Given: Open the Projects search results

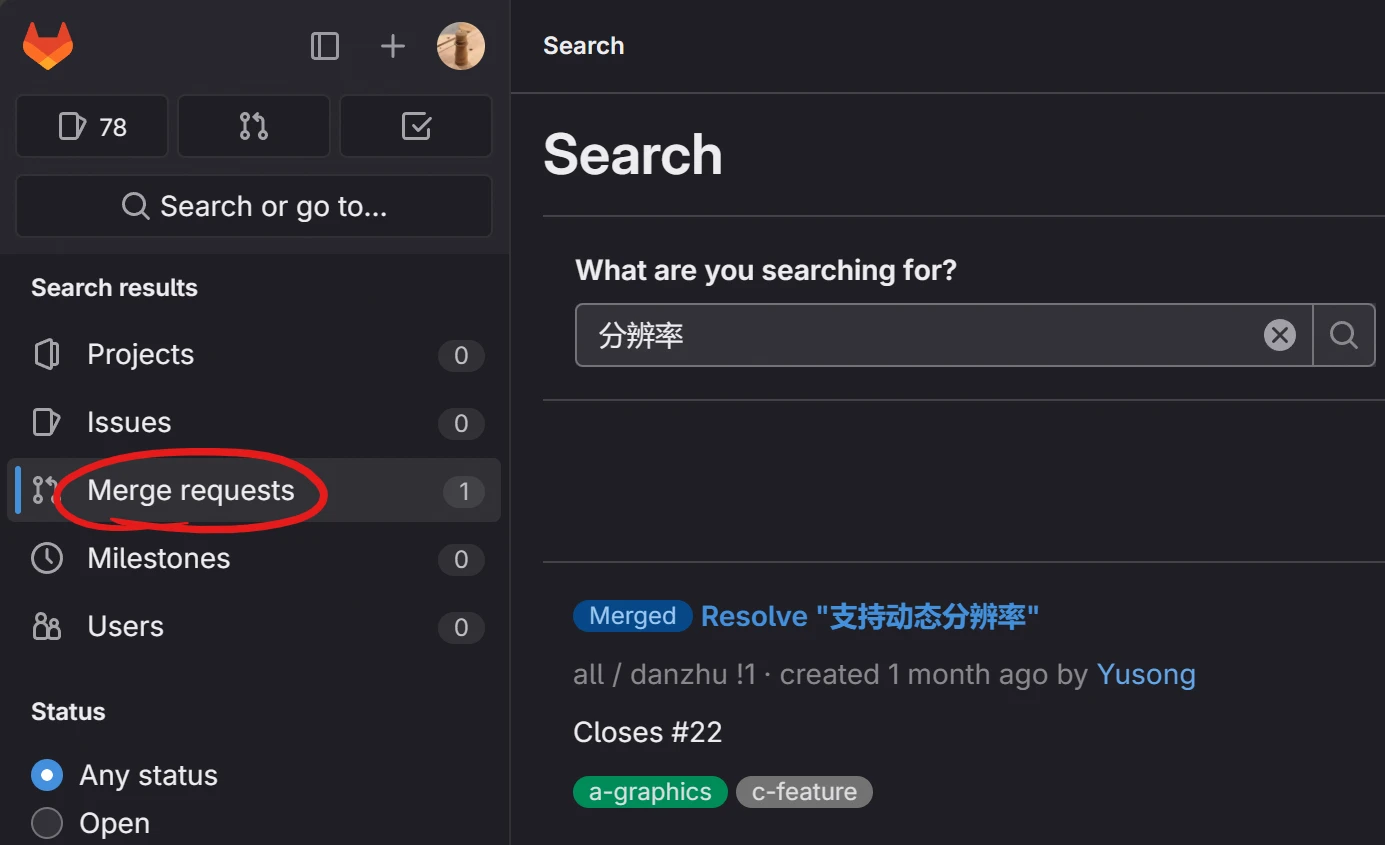Looking at the screenshot, I should (x=140, y=354).
